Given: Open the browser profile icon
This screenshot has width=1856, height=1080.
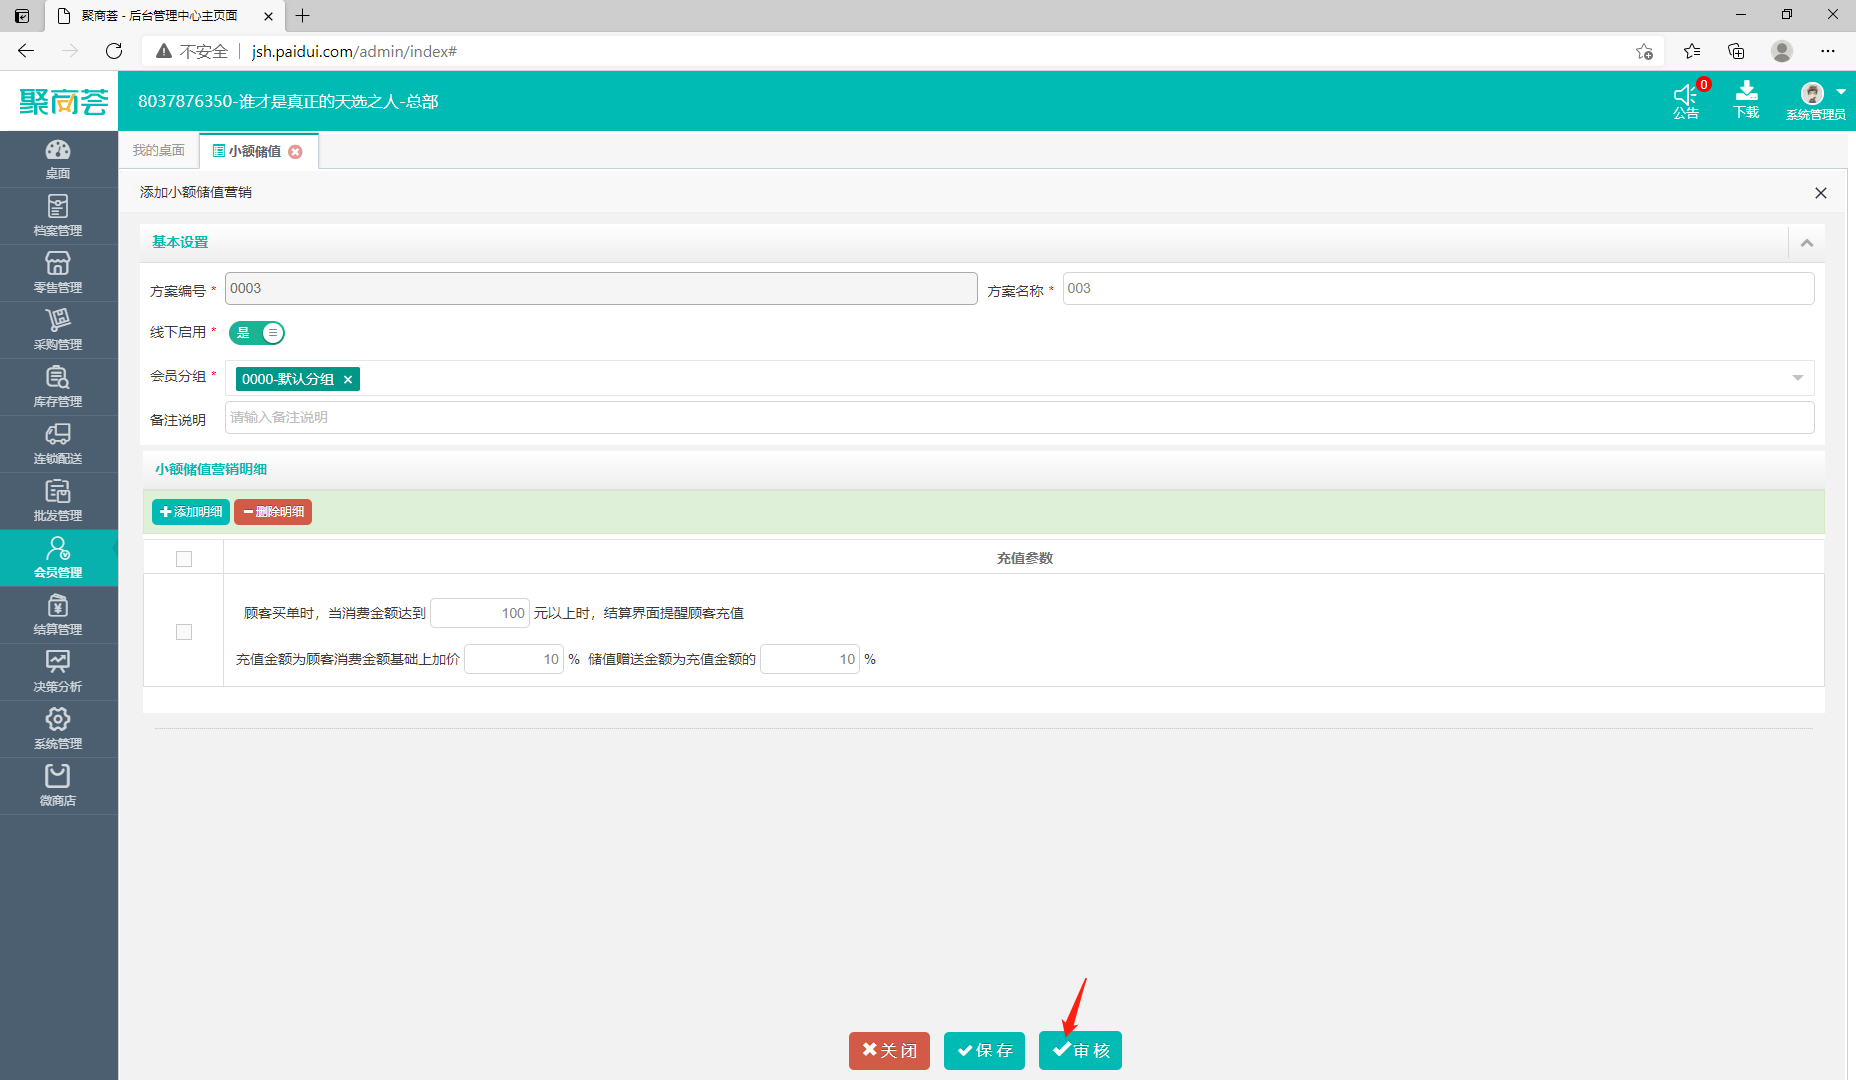Looking at the screenshot, I should (1782, 51).
